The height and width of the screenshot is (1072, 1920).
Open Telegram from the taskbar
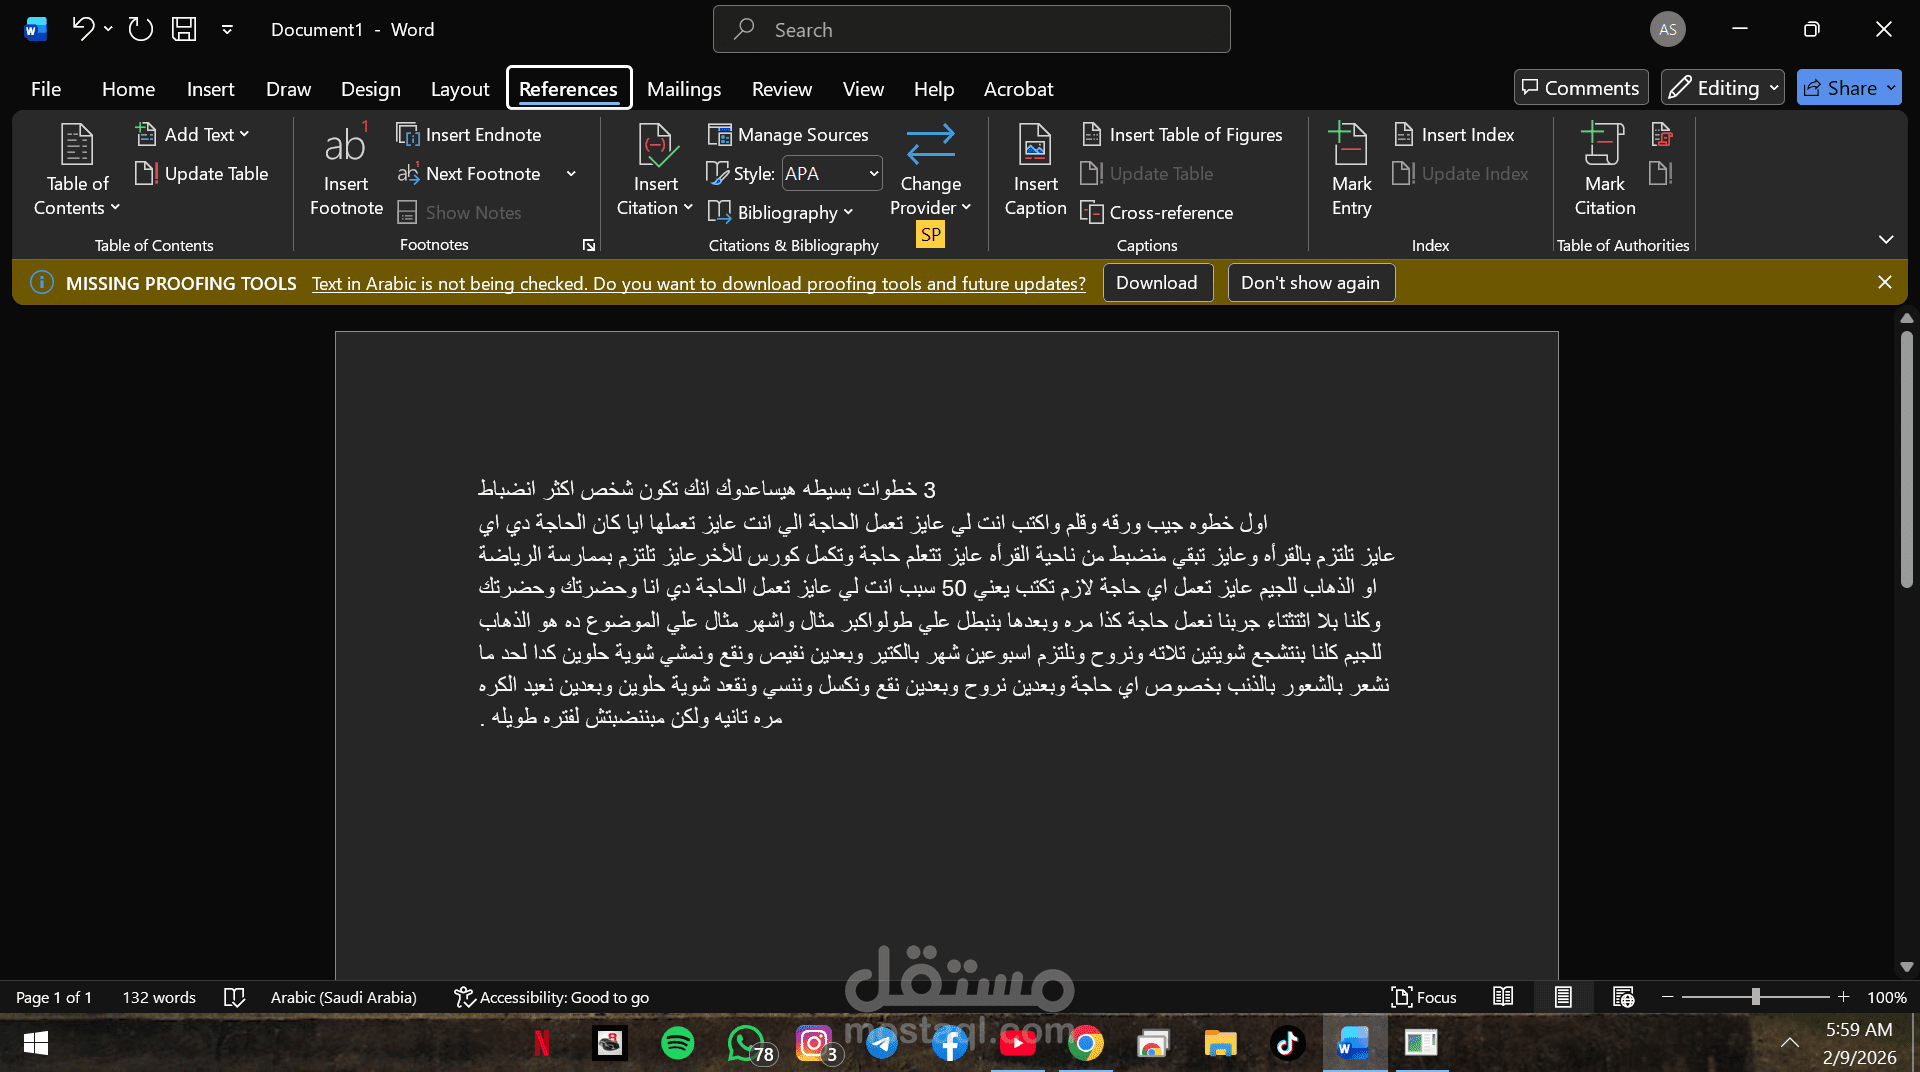point(881,1043)
